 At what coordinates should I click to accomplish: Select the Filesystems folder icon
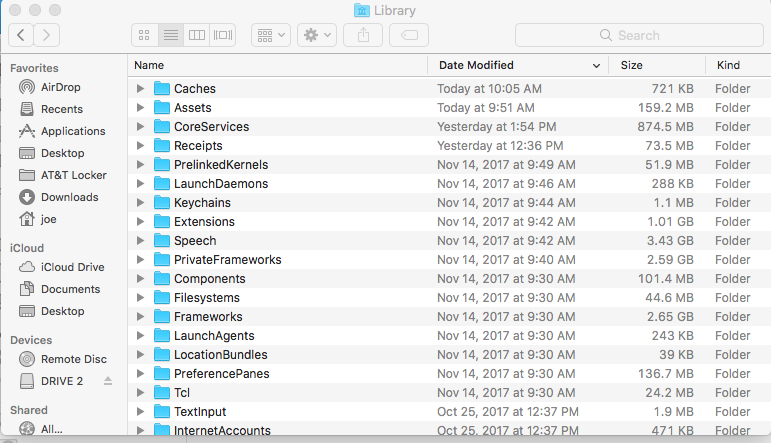(x=161, y=297)
